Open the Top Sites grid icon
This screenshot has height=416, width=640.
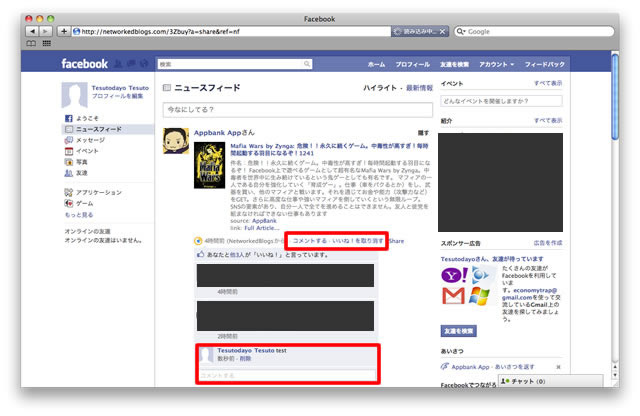(x=47, y=43)
